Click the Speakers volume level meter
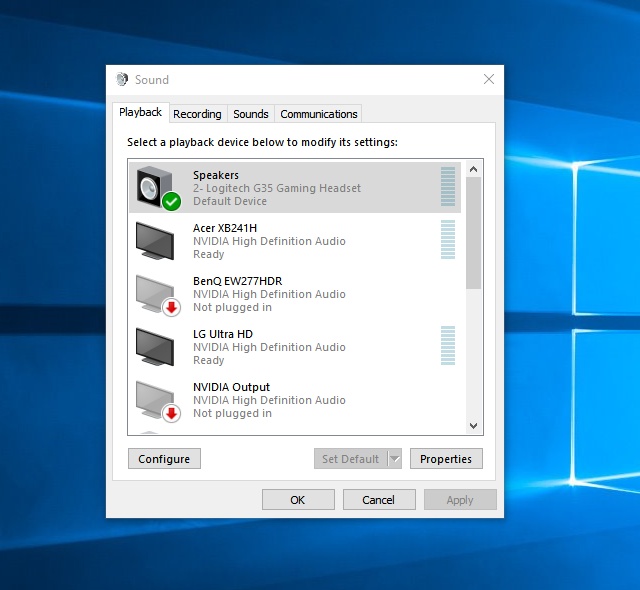This screenshot has width=640, height=590. pos(448,186)
